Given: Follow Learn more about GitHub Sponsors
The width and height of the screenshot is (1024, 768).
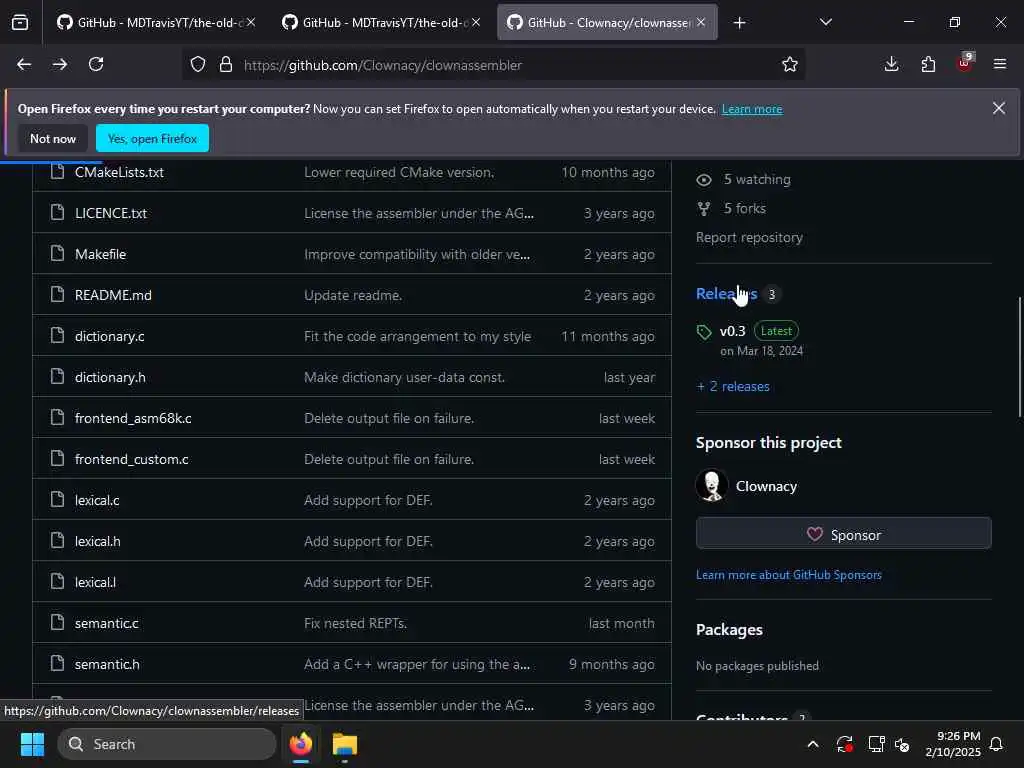Looking at the screenshot, I should click(788, 575).
